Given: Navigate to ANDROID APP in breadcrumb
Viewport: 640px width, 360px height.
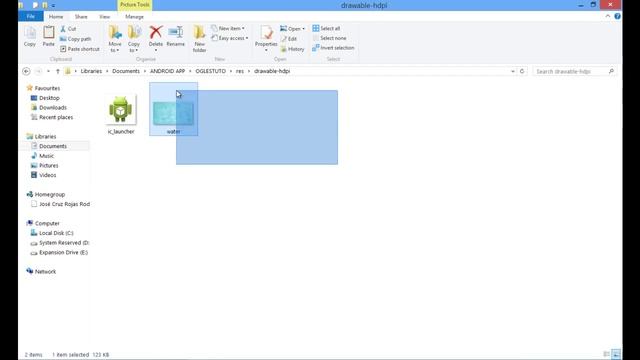Looking at the screenshot, I should 167,71.
